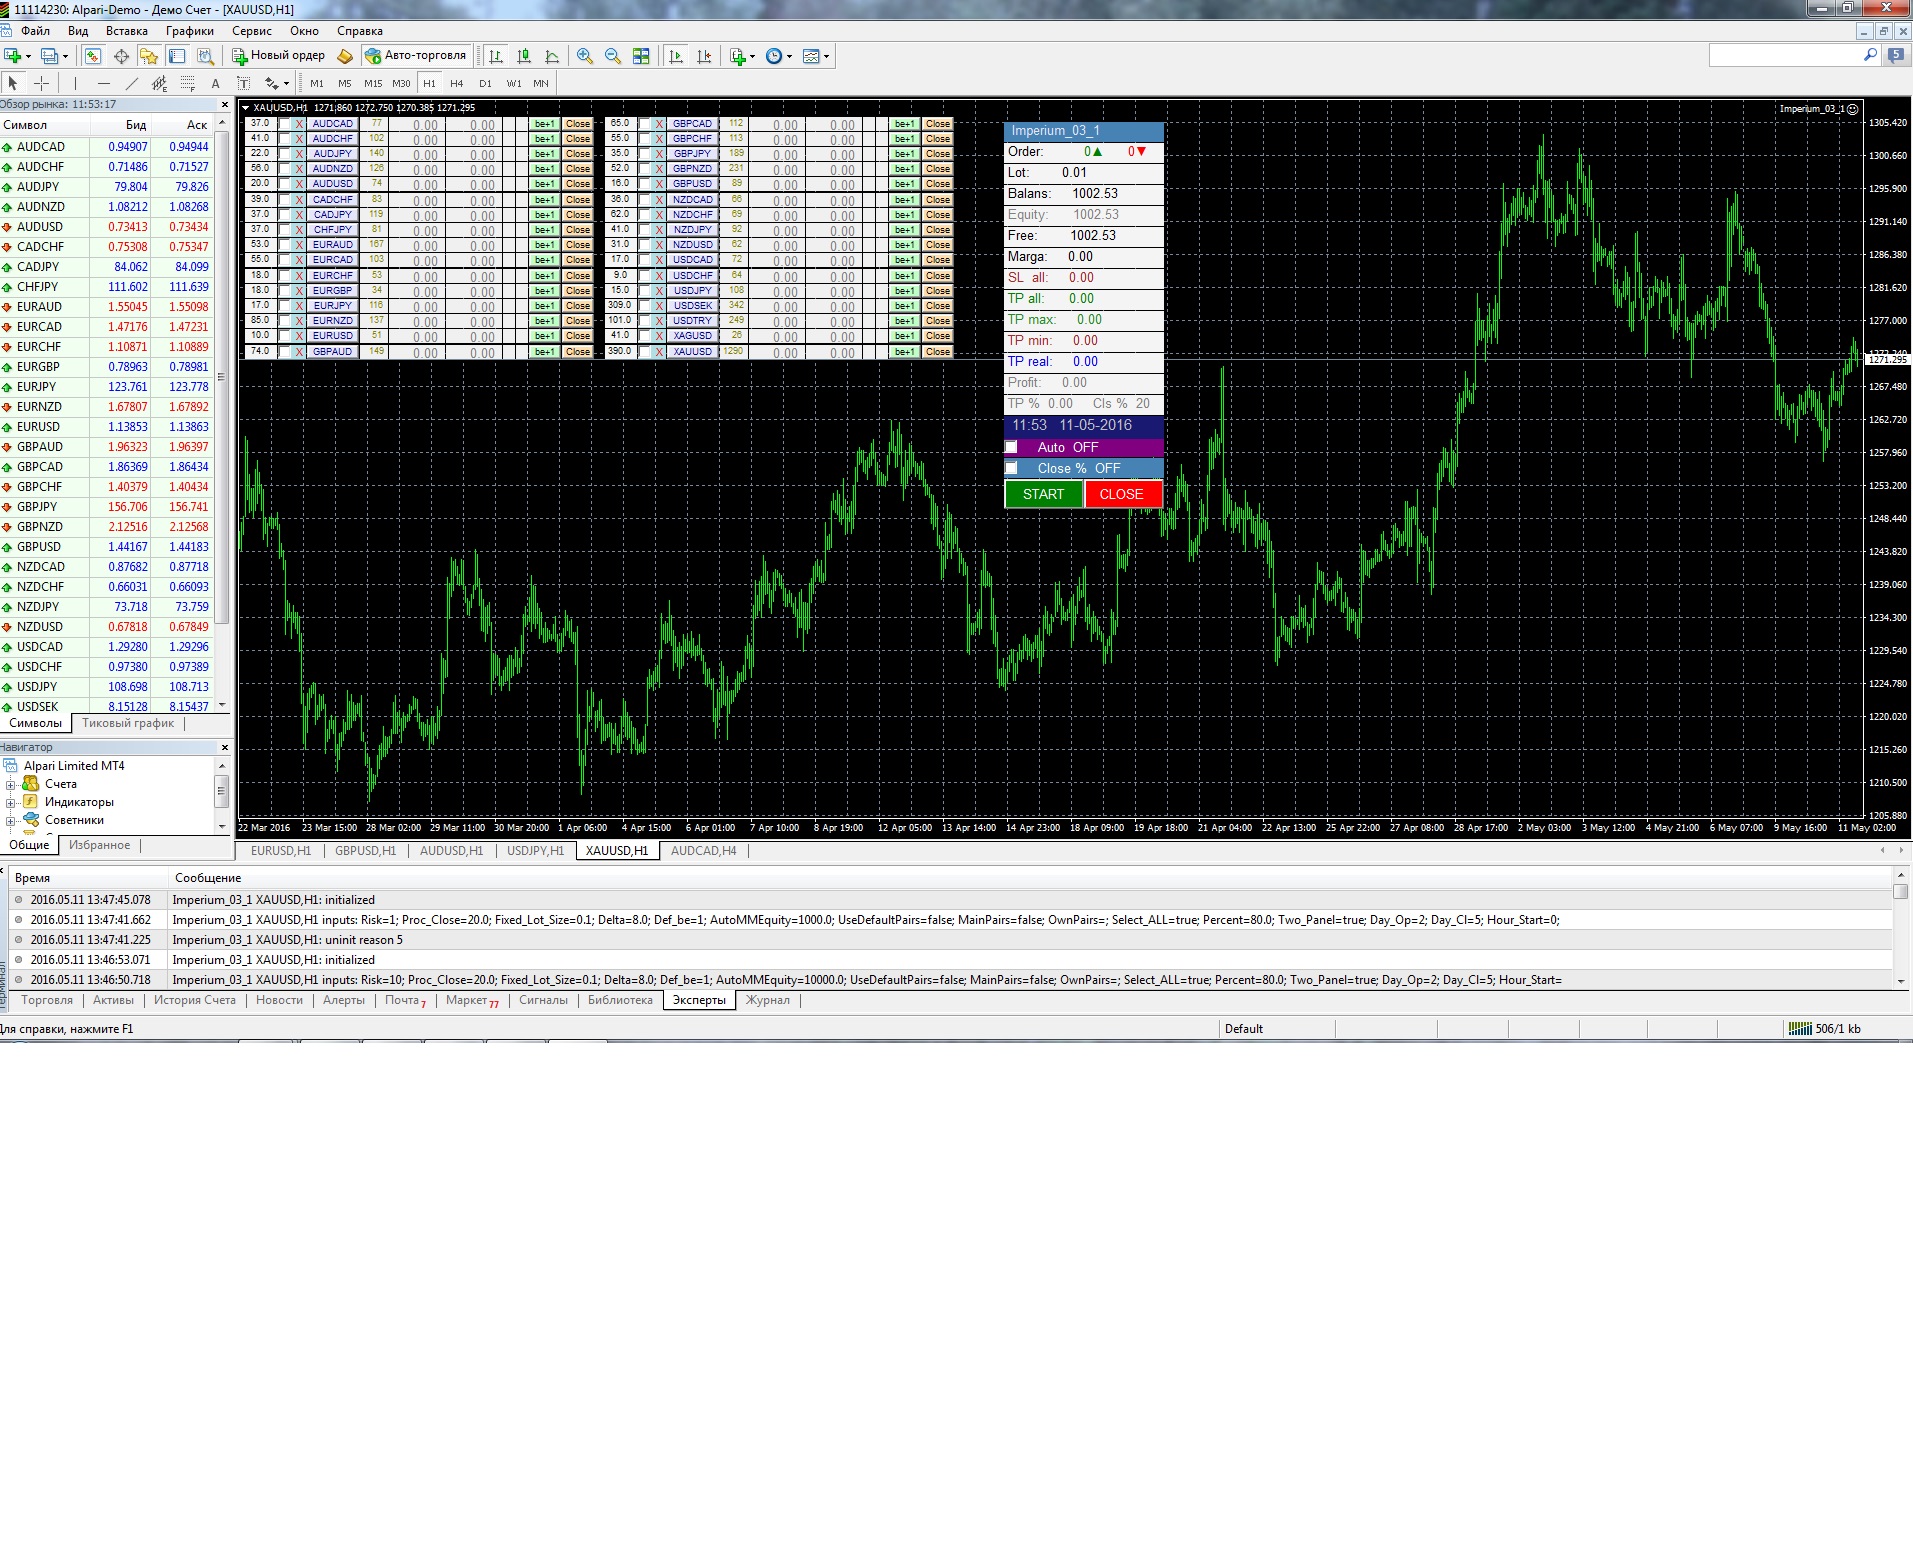Switch to the Тиковый график tab

[x=128, y=723]
